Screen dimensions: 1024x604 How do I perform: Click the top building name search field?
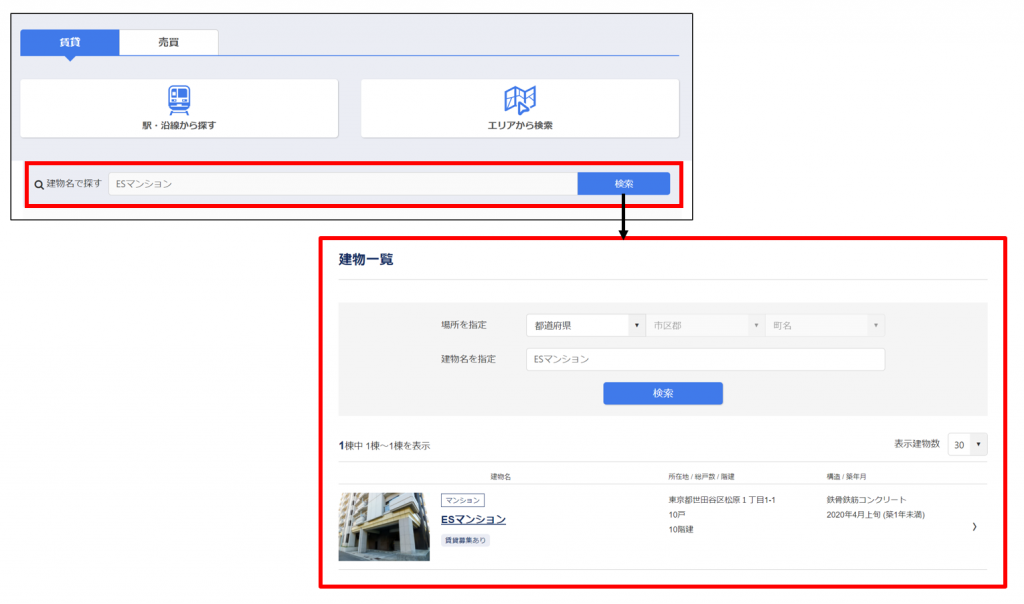point(342,184)
